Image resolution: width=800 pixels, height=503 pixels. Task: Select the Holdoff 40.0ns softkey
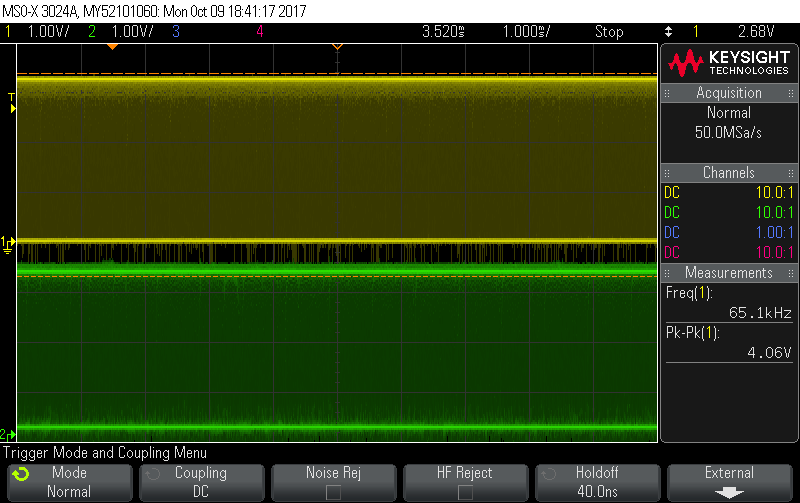coord(597,482)
